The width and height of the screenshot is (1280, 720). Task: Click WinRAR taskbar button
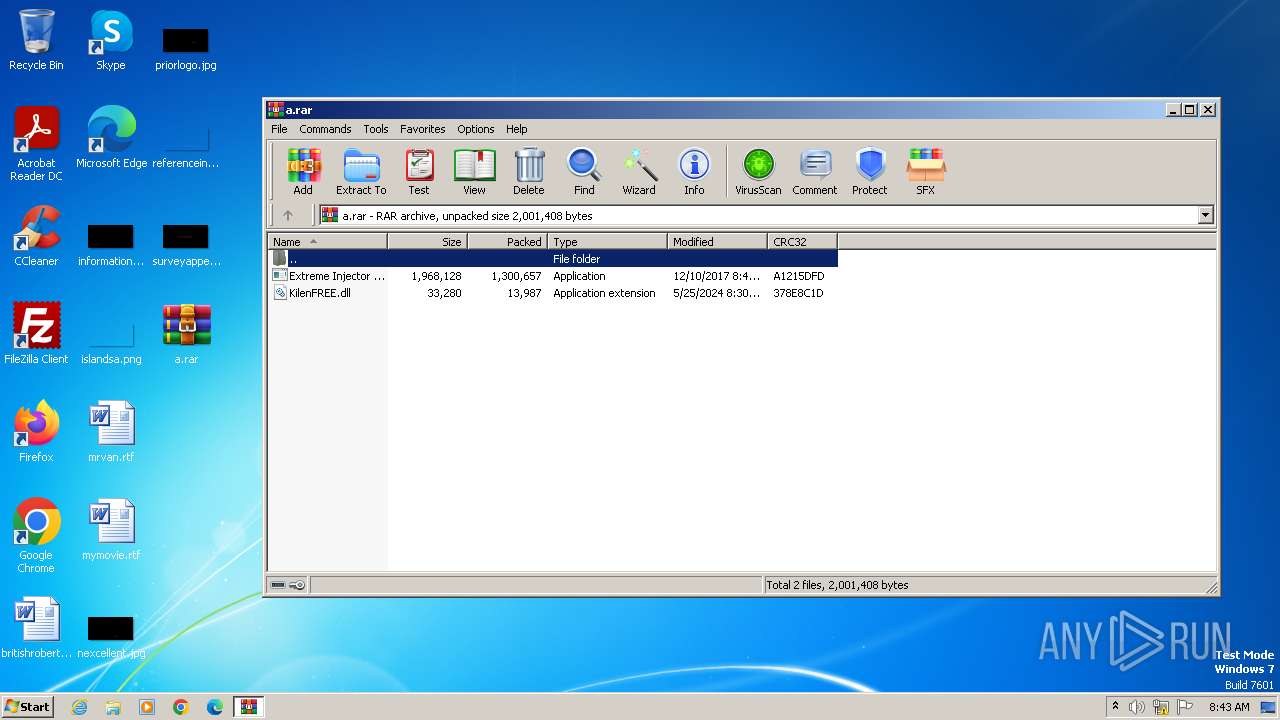click(248, 707)
